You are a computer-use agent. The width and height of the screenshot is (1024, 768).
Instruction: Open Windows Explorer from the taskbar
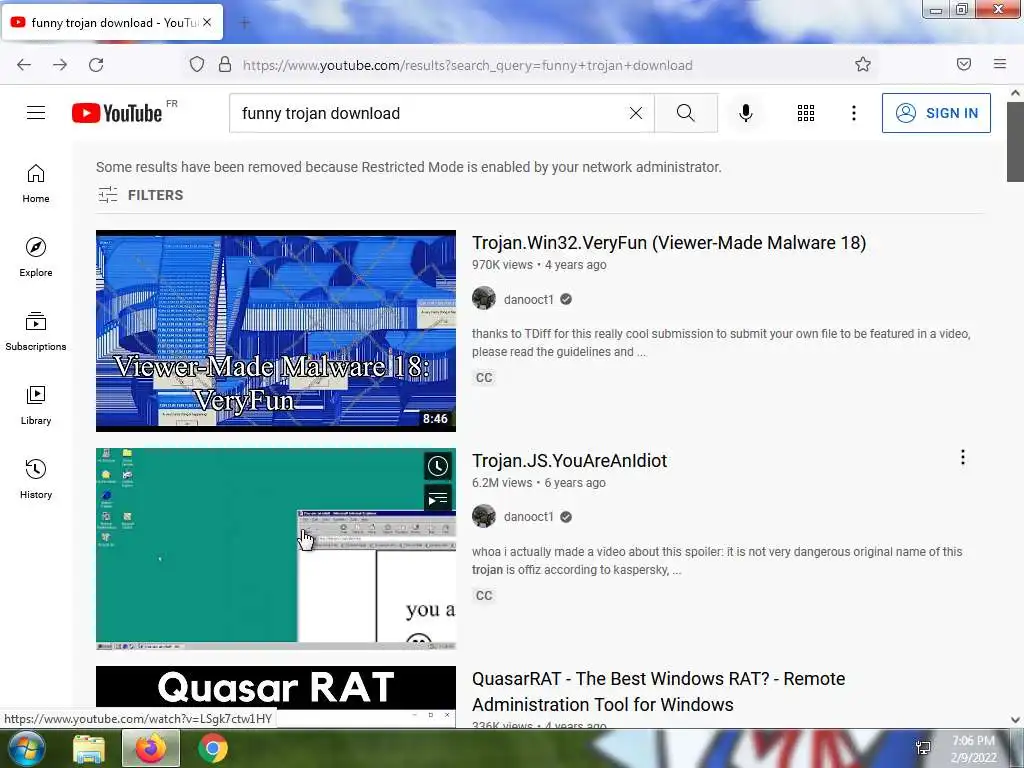pyautogui.click(x=89, y=749)
